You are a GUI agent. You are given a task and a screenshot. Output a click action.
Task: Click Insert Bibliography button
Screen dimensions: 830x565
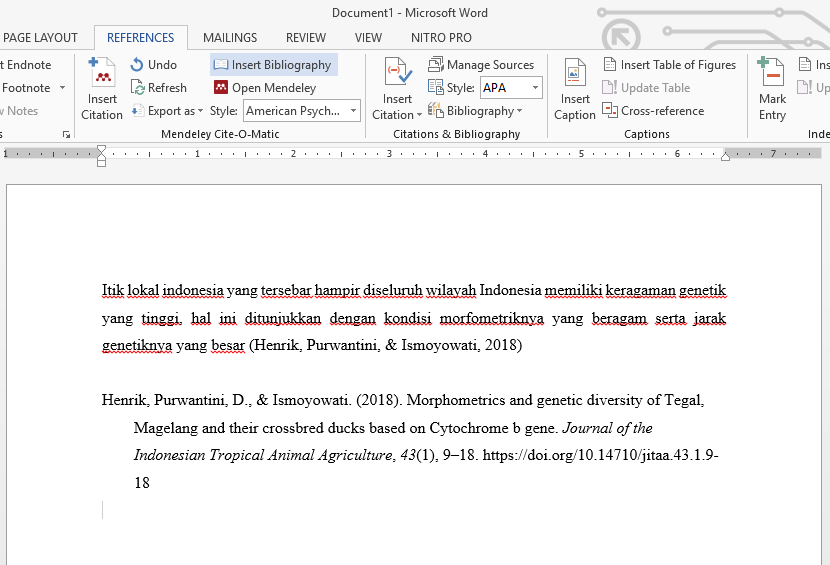point(274,65)
